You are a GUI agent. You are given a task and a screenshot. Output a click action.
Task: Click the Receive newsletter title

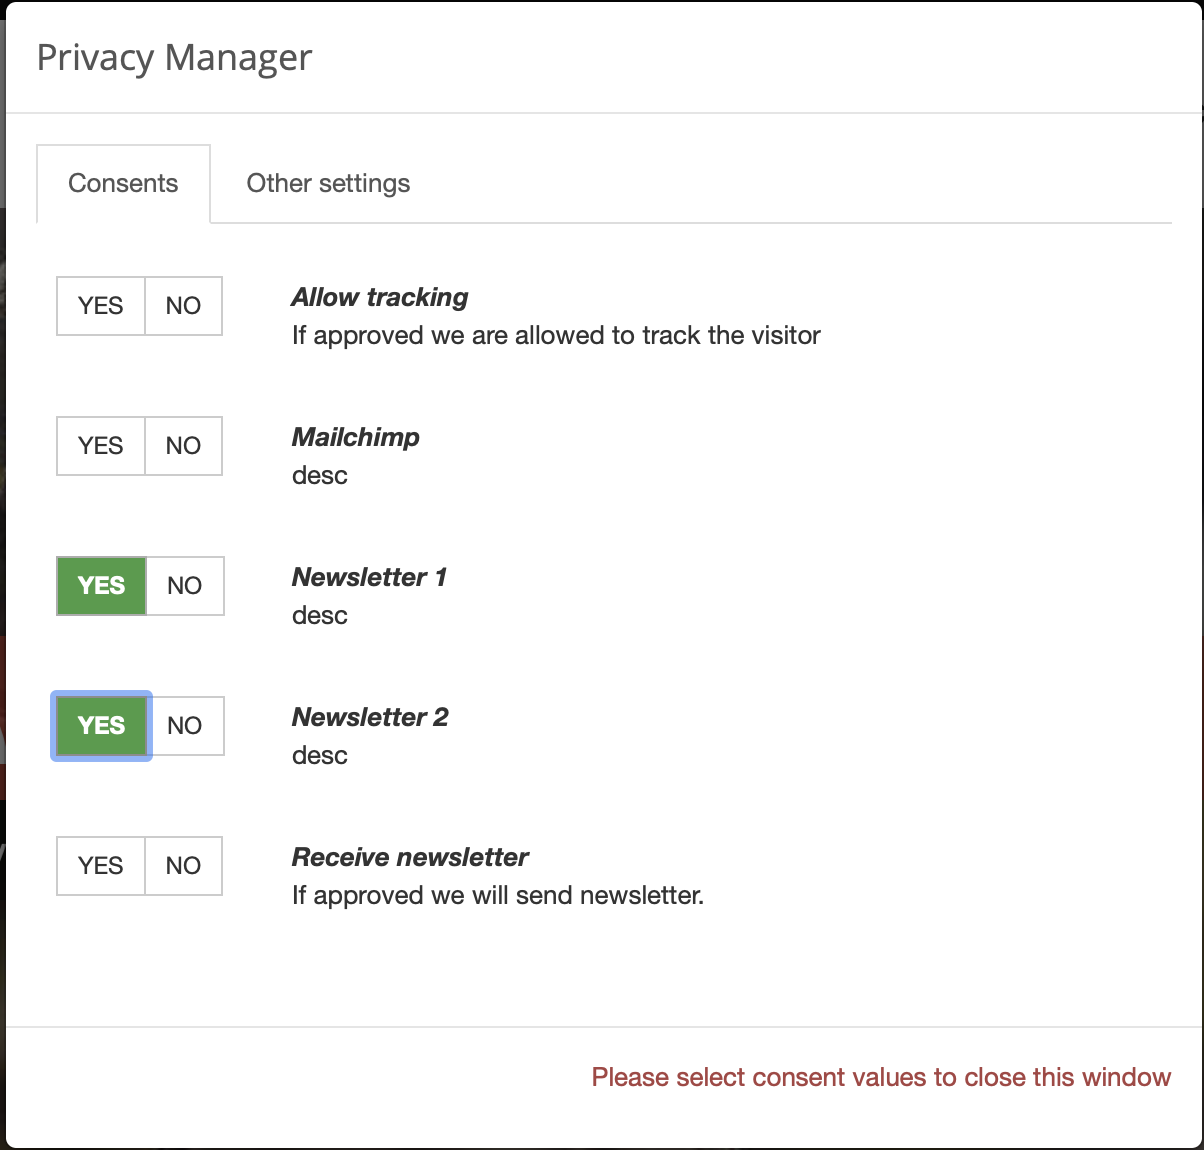[x=410, y=858]
